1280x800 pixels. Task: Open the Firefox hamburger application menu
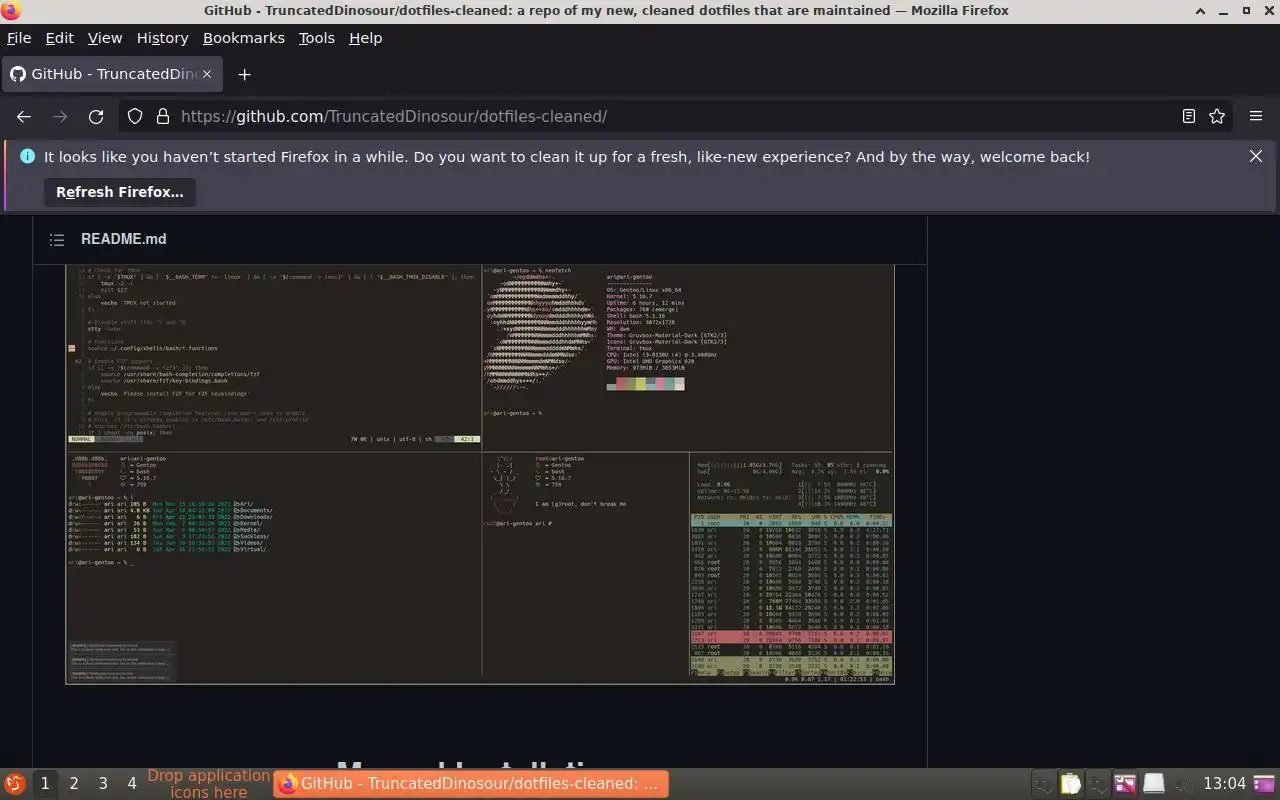click(x=1256, y=116)
